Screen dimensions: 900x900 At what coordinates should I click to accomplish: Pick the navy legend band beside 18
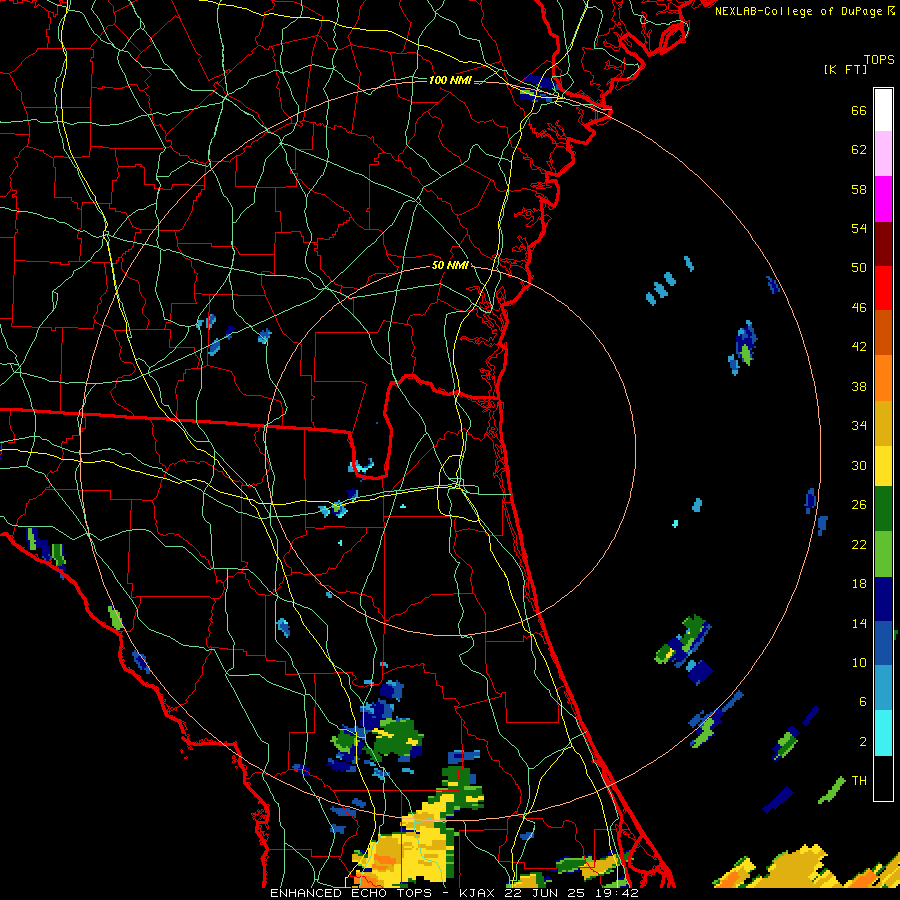883,599
